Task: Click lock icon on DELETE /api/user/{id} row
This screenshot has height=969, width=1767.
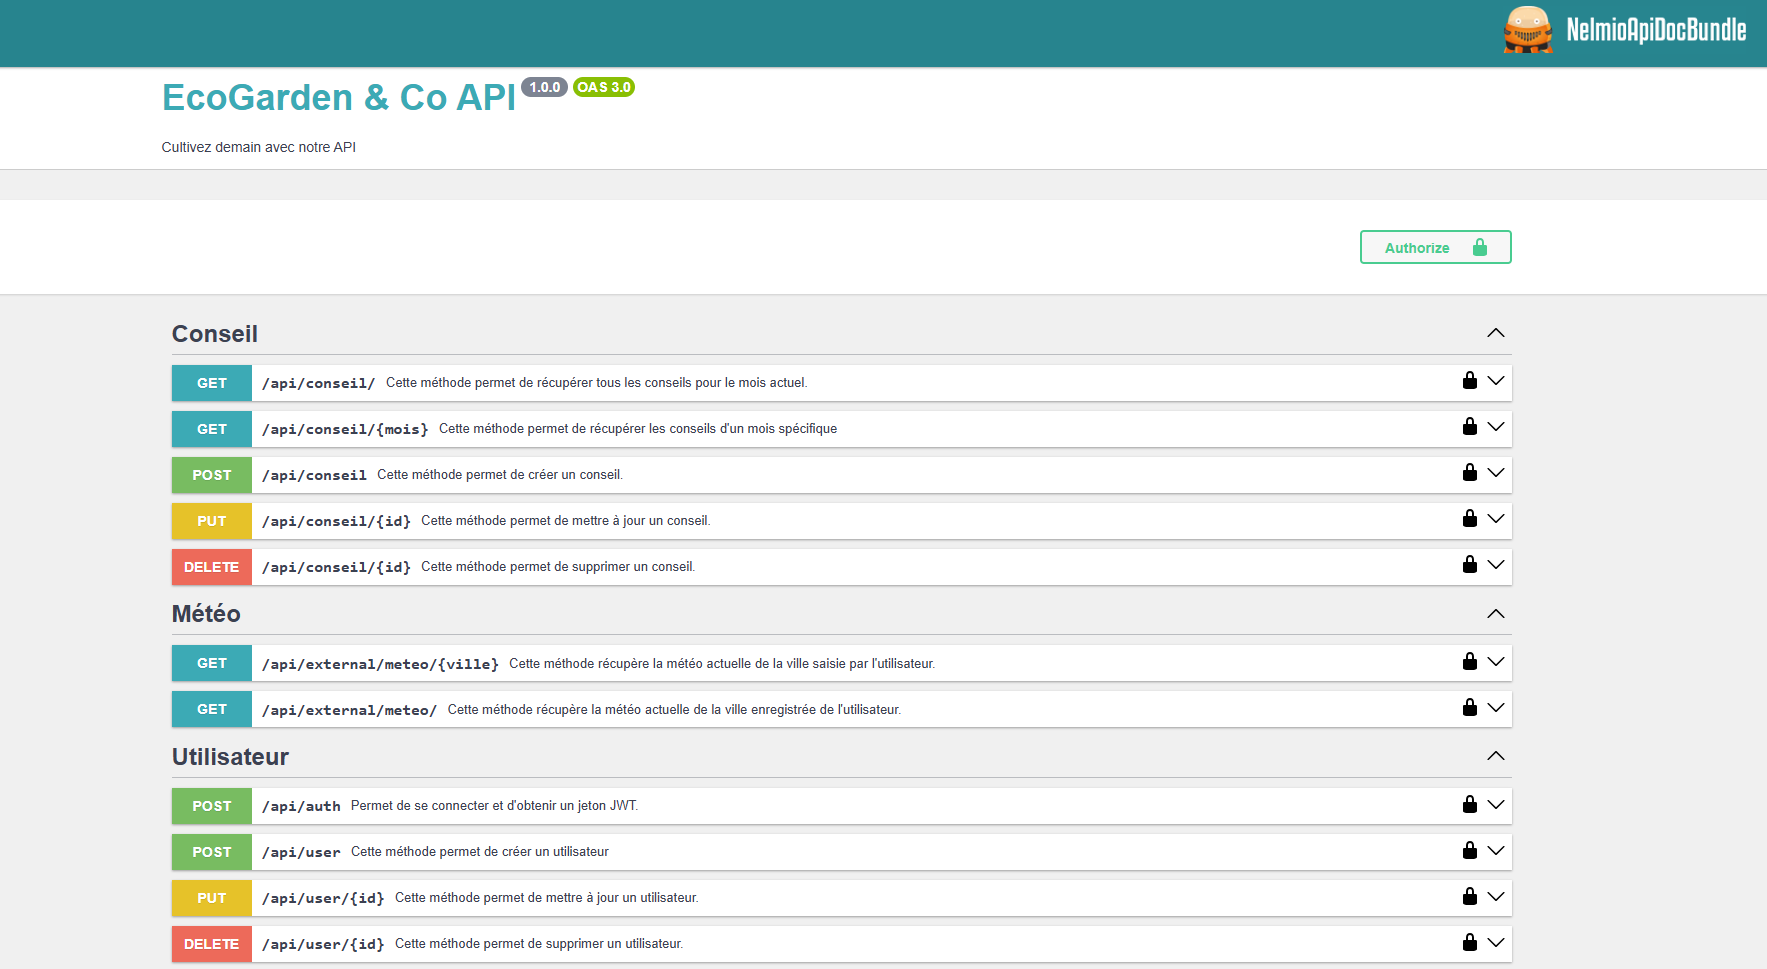Action: coord(1469,943)
